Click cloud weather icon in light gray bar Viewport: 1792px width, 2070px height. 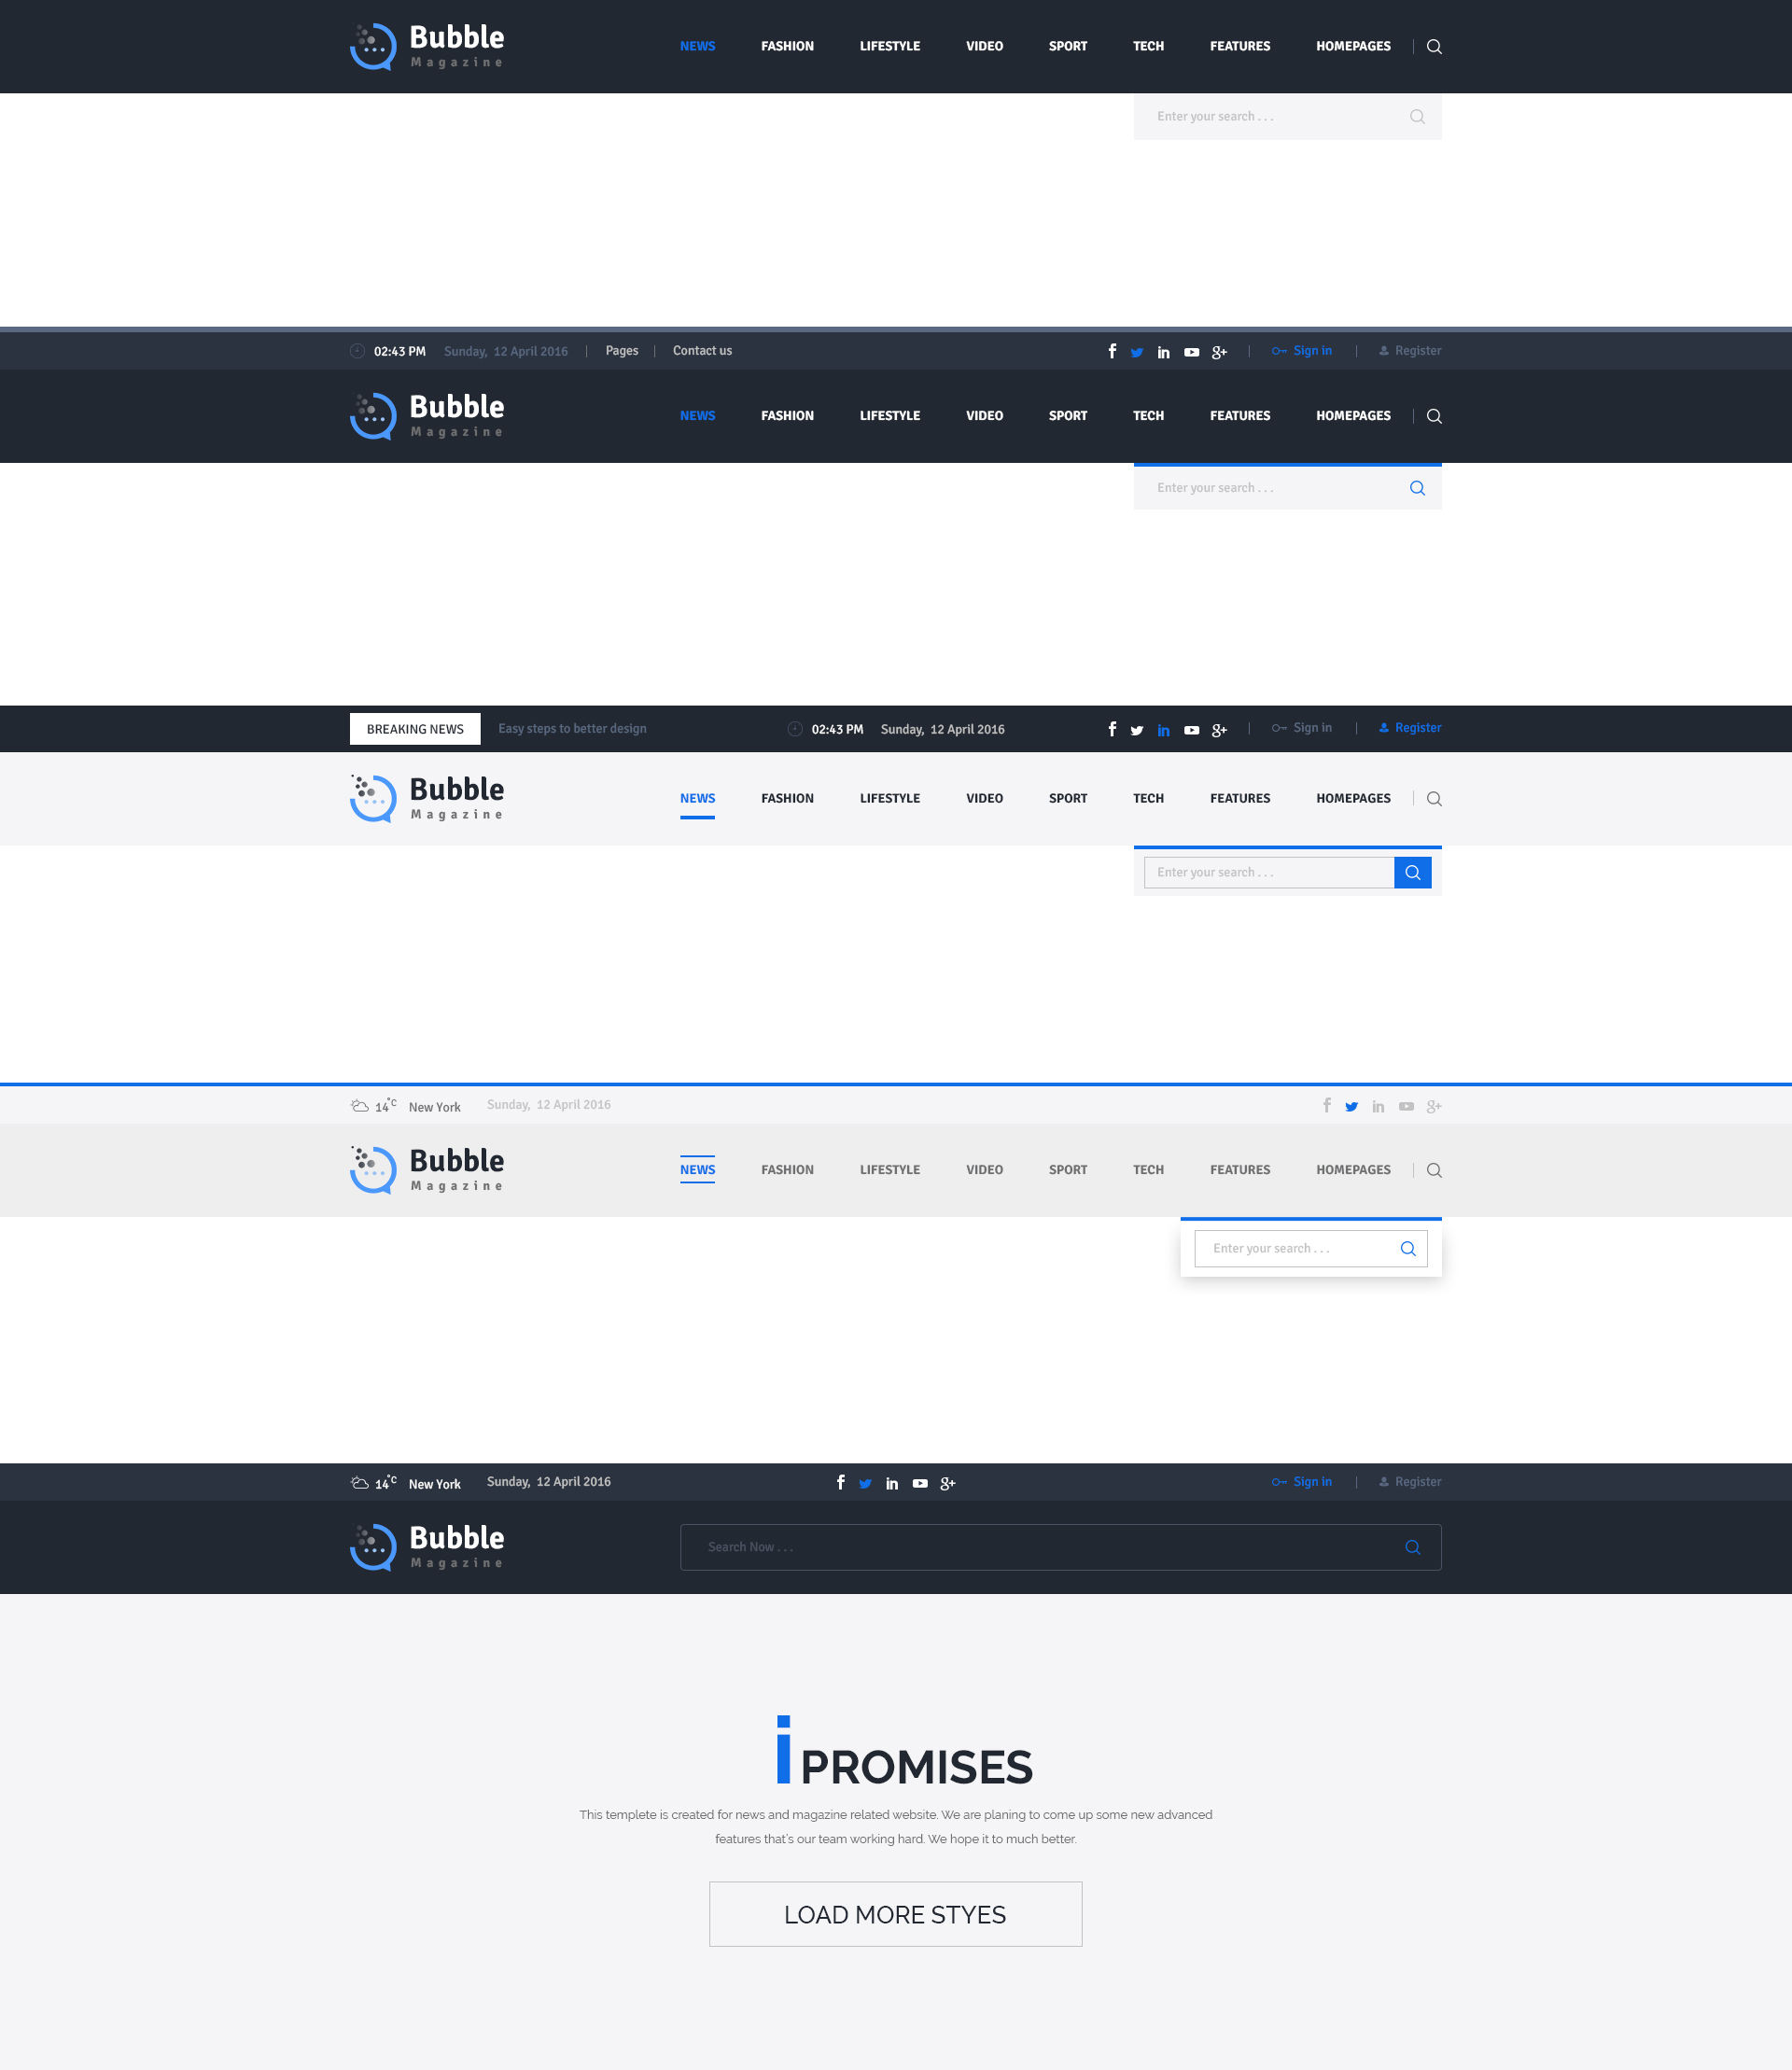click(x=360, y=1105)
